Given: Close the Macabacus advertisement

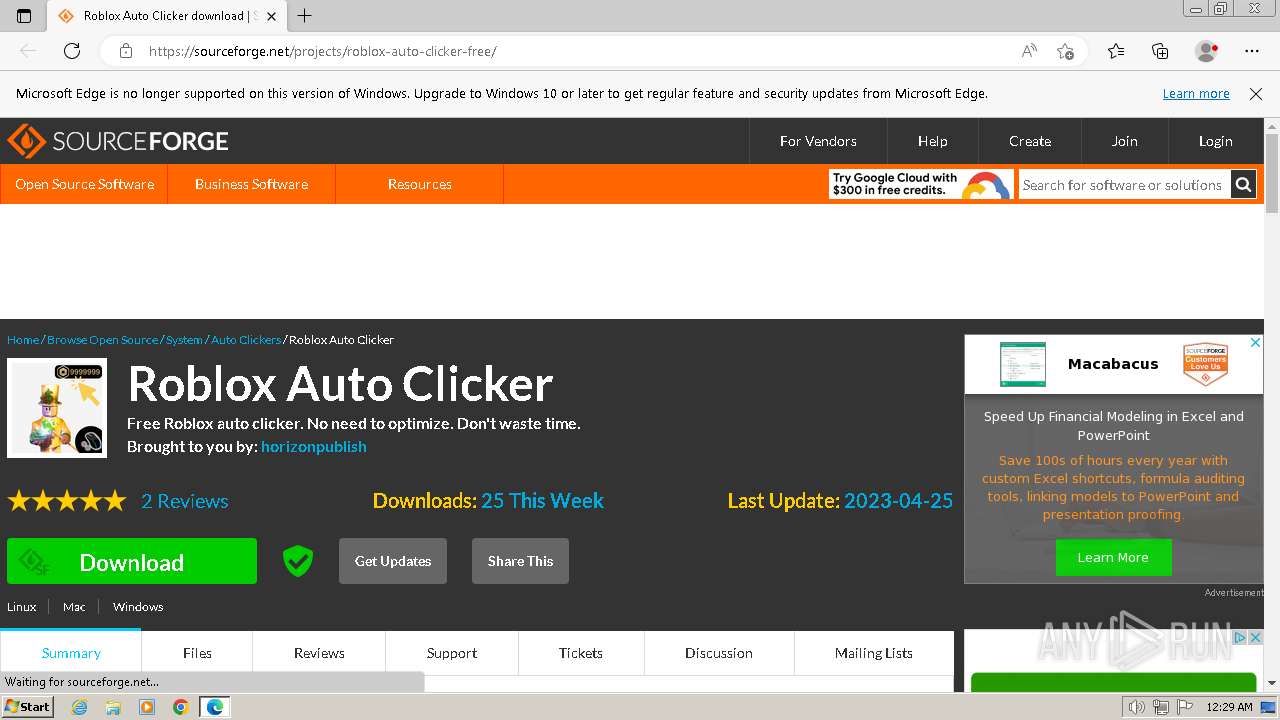Looking at the screenshot, I should 1256,343.
